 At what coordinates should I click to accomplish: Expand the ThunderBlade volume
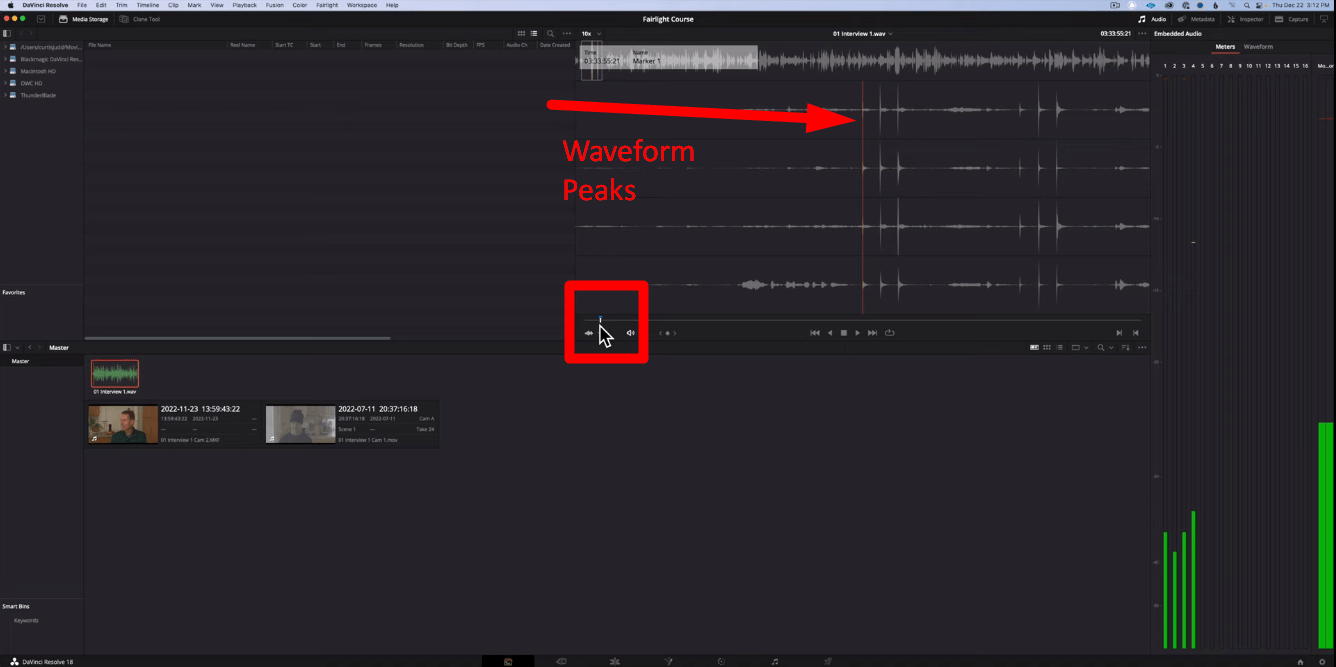pos(5,95)
